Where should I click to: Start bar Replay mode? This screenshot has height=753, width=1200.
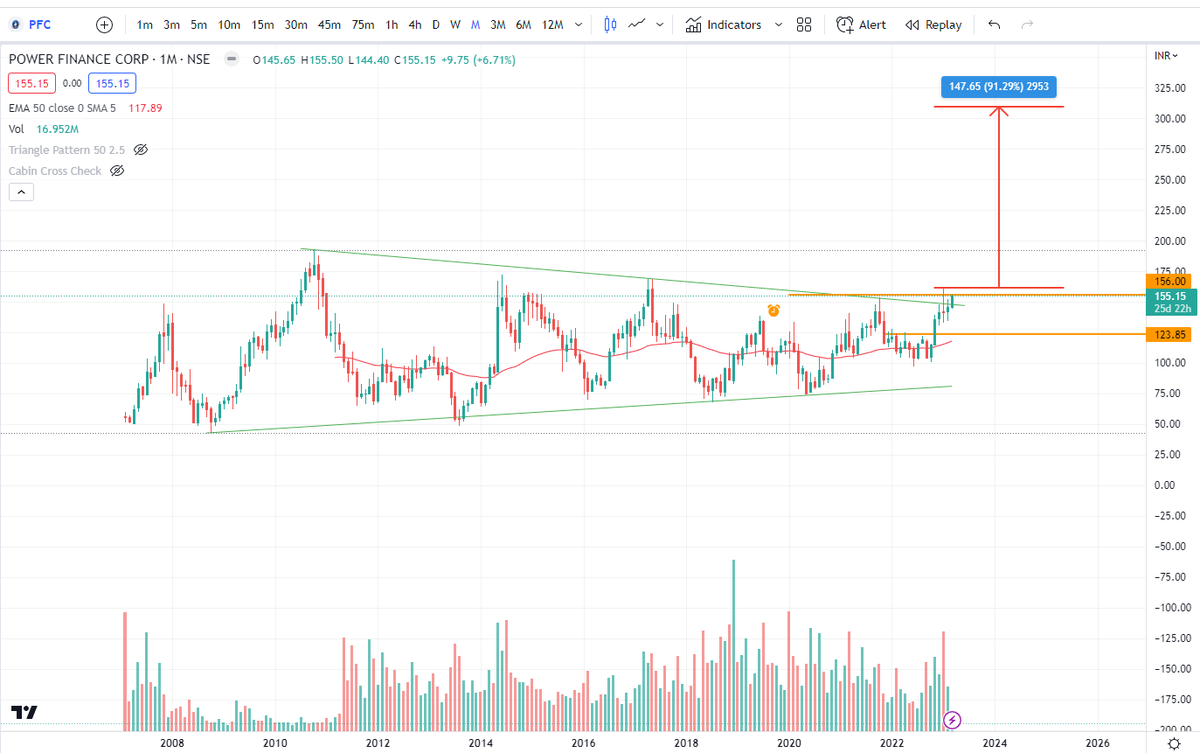click(x=933, y=24)
